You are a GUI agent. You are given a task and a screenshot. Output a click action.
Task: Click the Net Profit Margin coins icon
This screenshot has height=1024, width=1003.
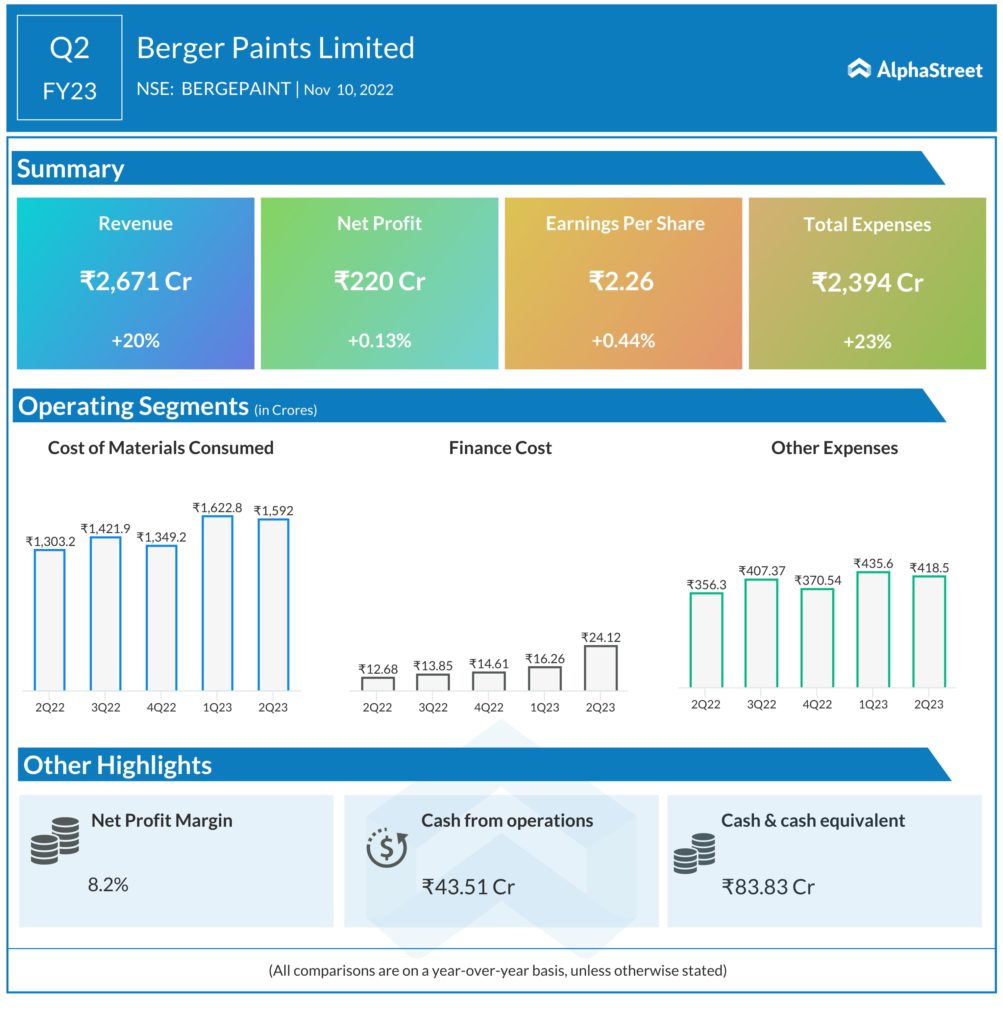click(x=54, y=841)
